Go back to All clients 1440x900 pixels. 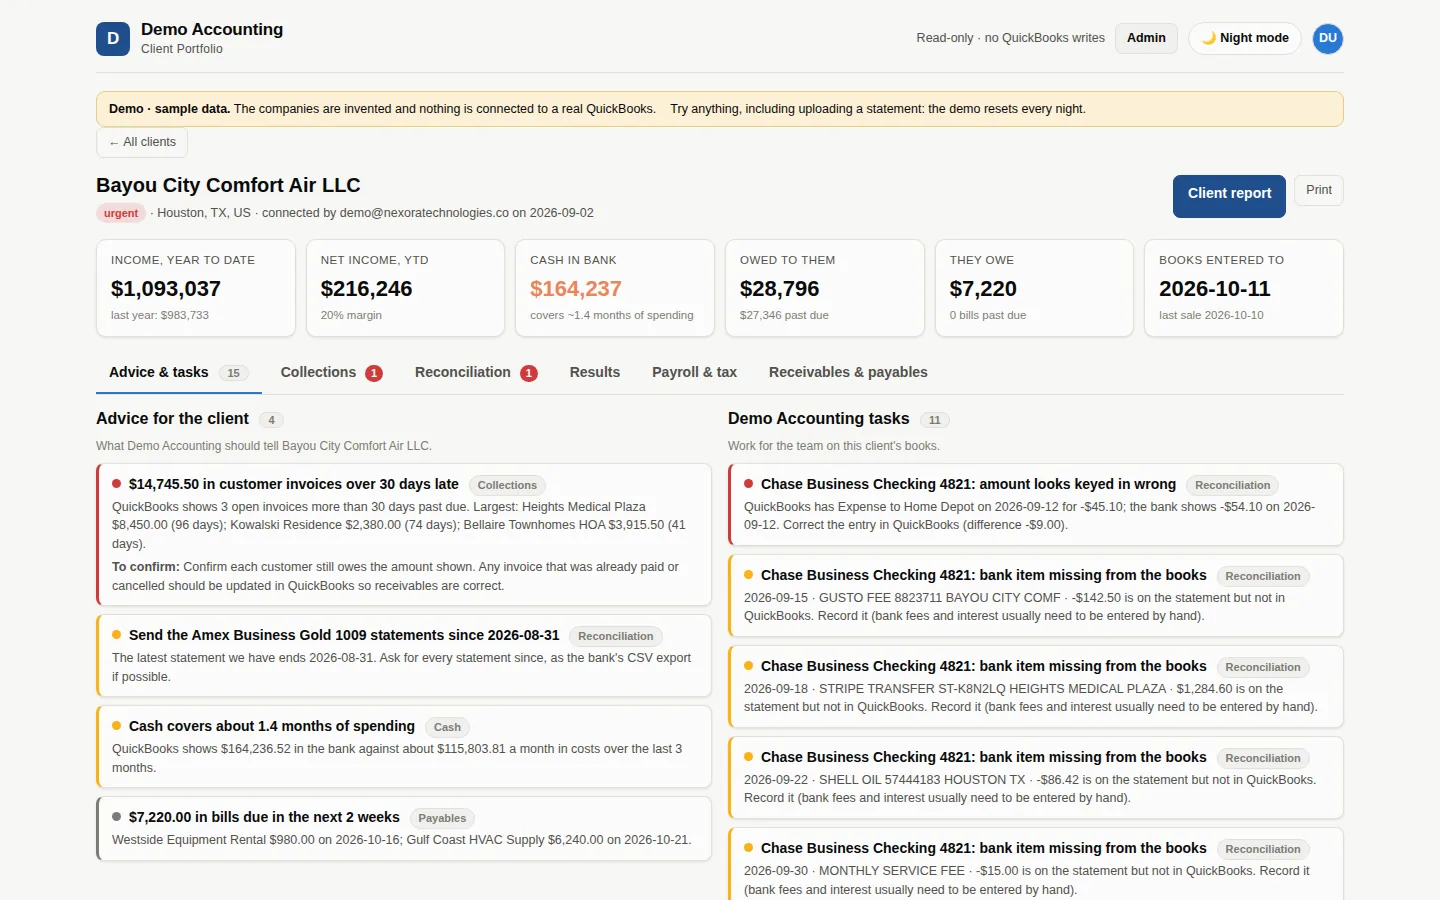[x=142, y=142]
